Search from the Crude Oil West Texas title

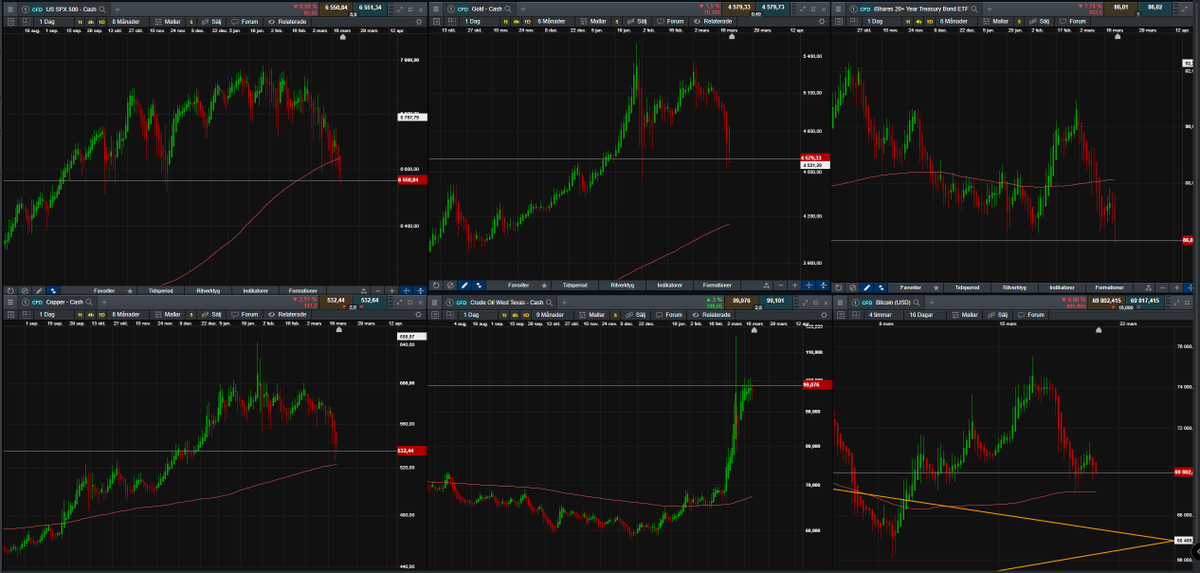pos(549,302)
